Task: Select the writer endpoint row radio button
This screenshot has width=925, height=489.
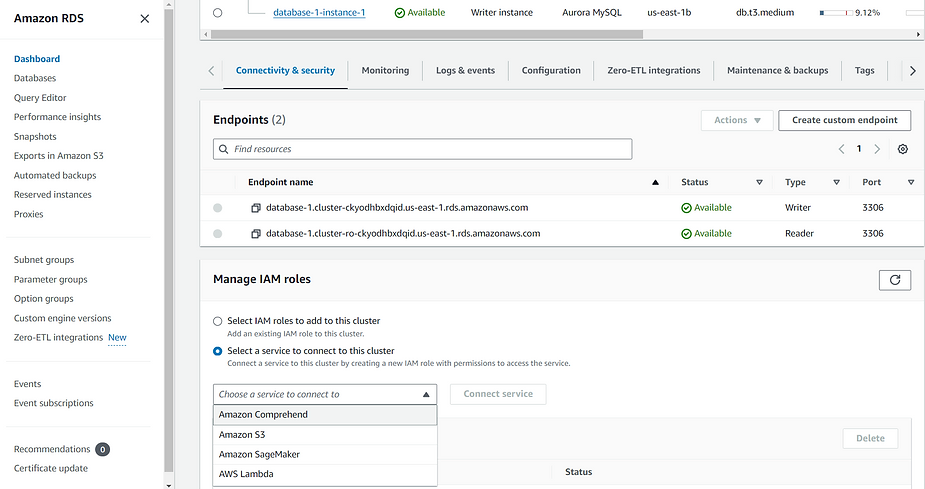Action: coord(218,208)
